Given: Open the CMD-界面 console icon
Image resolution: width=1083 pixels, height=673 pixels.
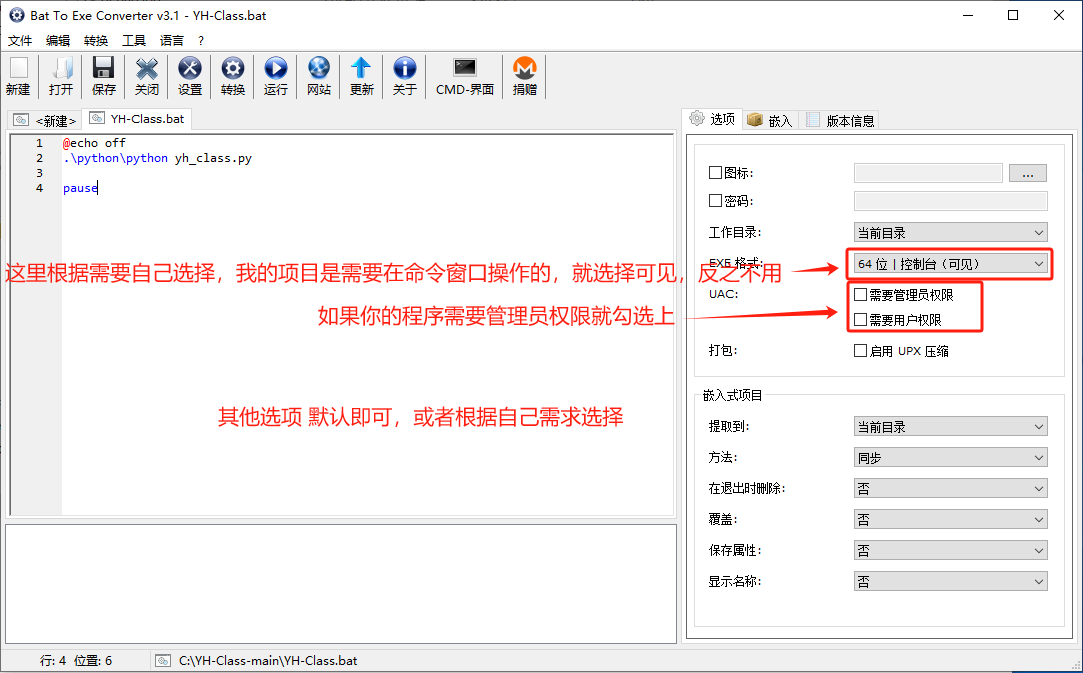Looking at the screenshot, I should coord(465,76).
